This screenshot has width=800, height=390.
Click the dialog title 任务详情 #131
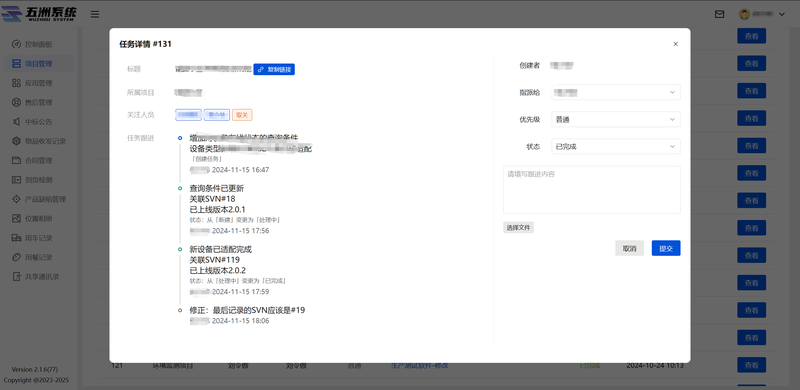click(x=145, y=44)
